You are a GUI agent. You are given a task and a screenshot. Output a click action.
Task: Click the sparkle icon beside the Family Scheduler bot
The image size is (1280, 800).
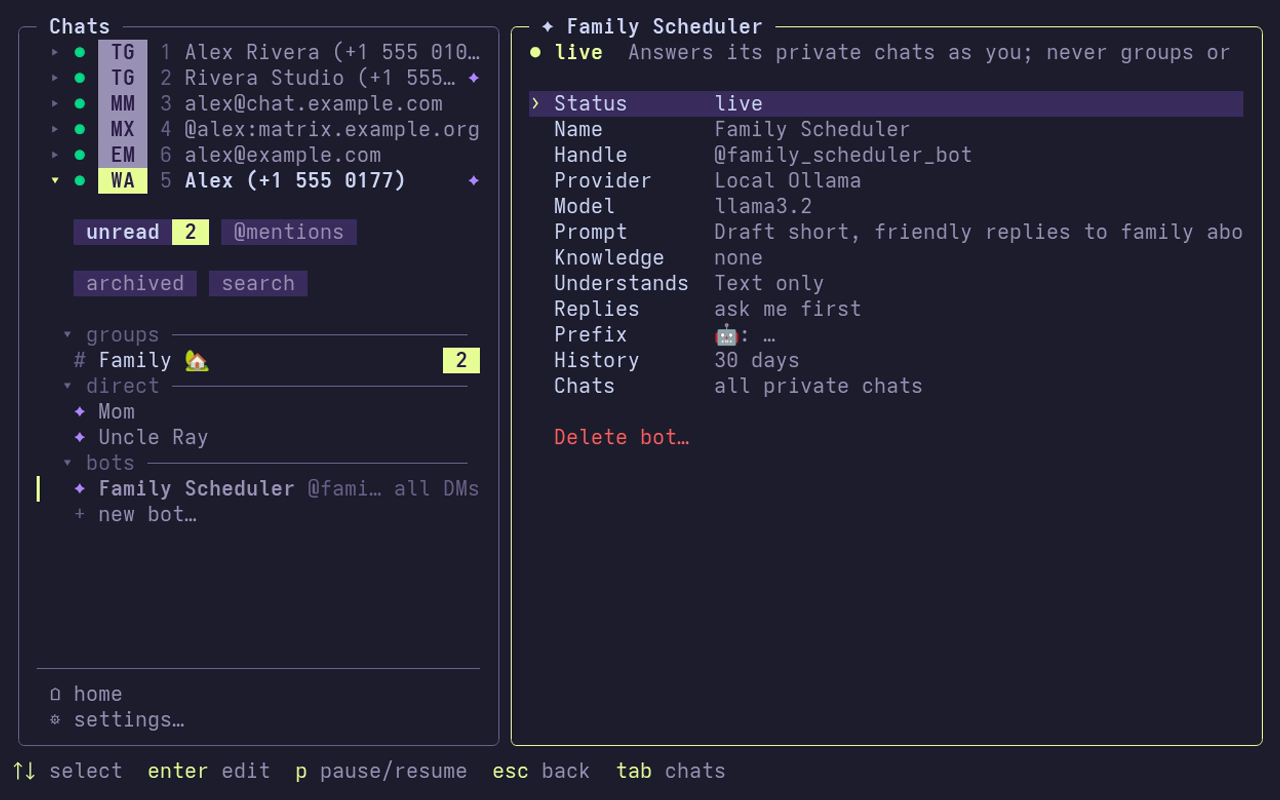tap(80, 489)
